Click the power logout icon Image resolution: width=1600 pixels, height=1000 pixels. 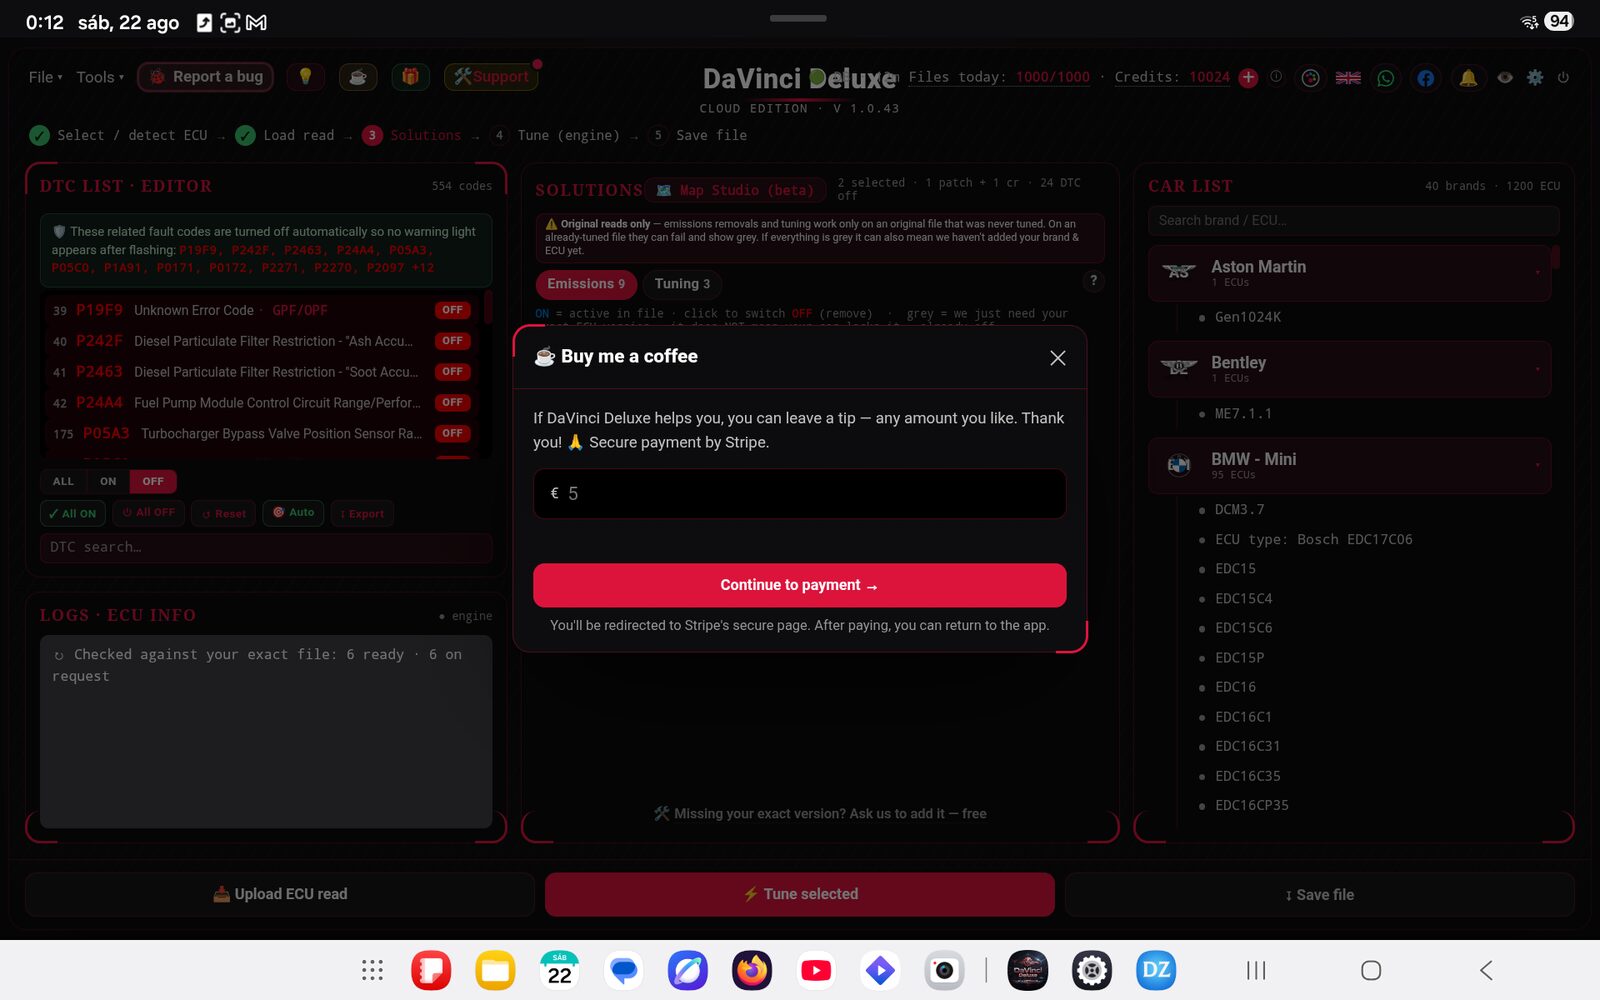[x=1563, y=77]
